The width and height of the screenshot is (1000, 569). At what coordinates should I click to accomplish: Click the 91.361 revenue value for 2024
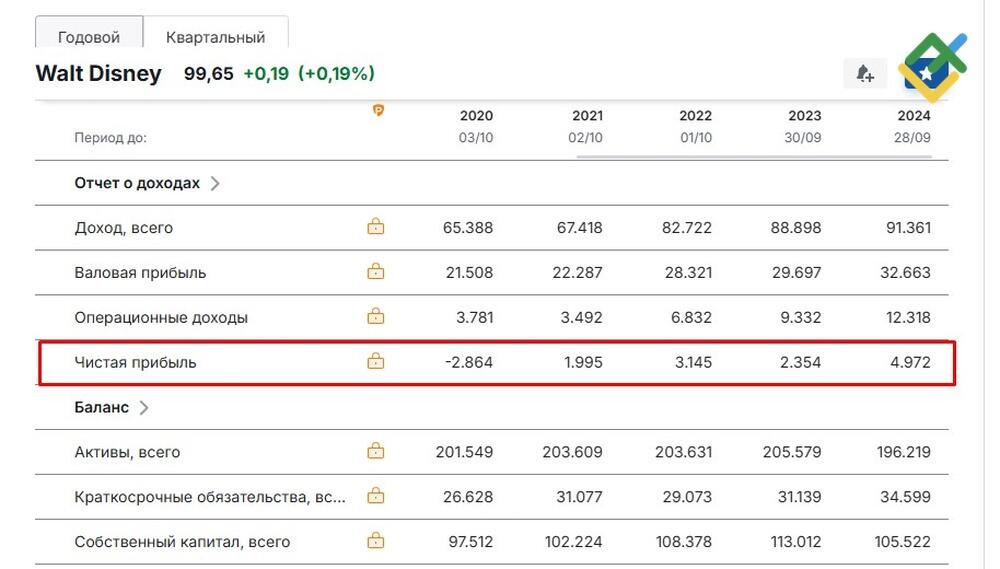click(x=908, y=228)
